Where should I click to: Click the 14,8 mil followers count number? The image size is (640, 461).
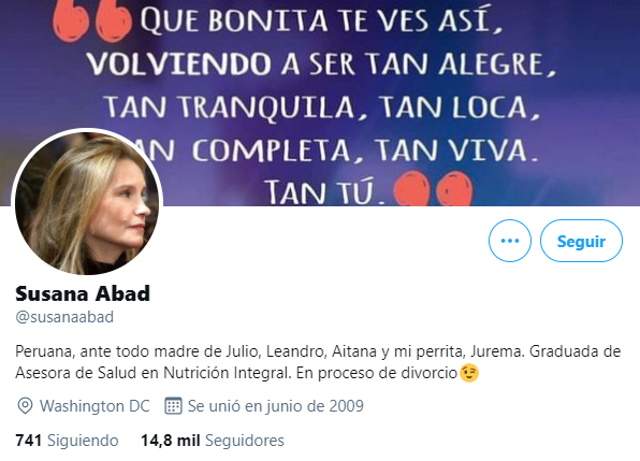pos(170,441)
